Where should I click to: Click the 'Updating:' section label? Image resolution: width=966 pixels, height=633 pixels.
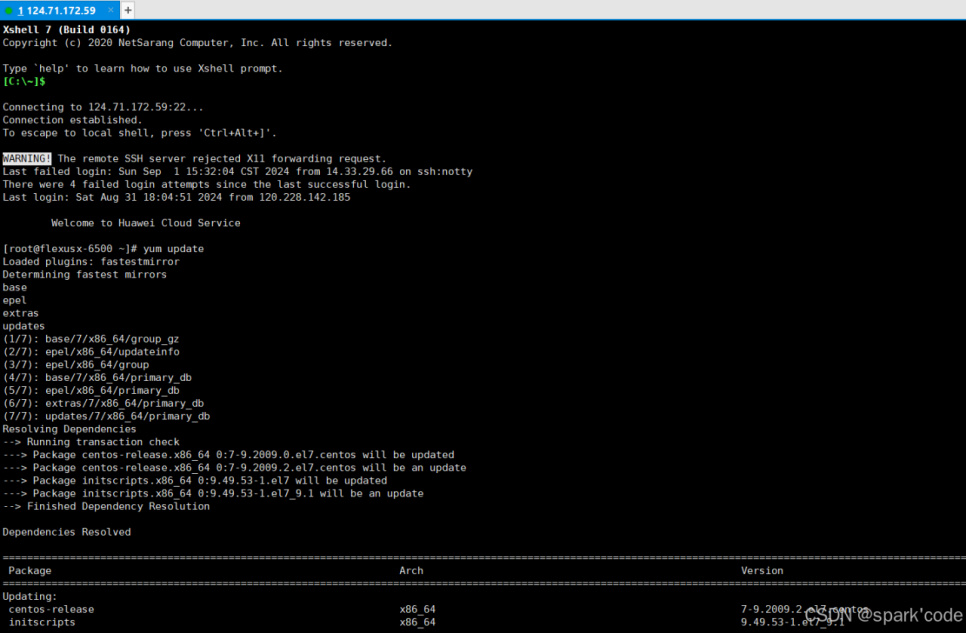click(x=30, y=597)
